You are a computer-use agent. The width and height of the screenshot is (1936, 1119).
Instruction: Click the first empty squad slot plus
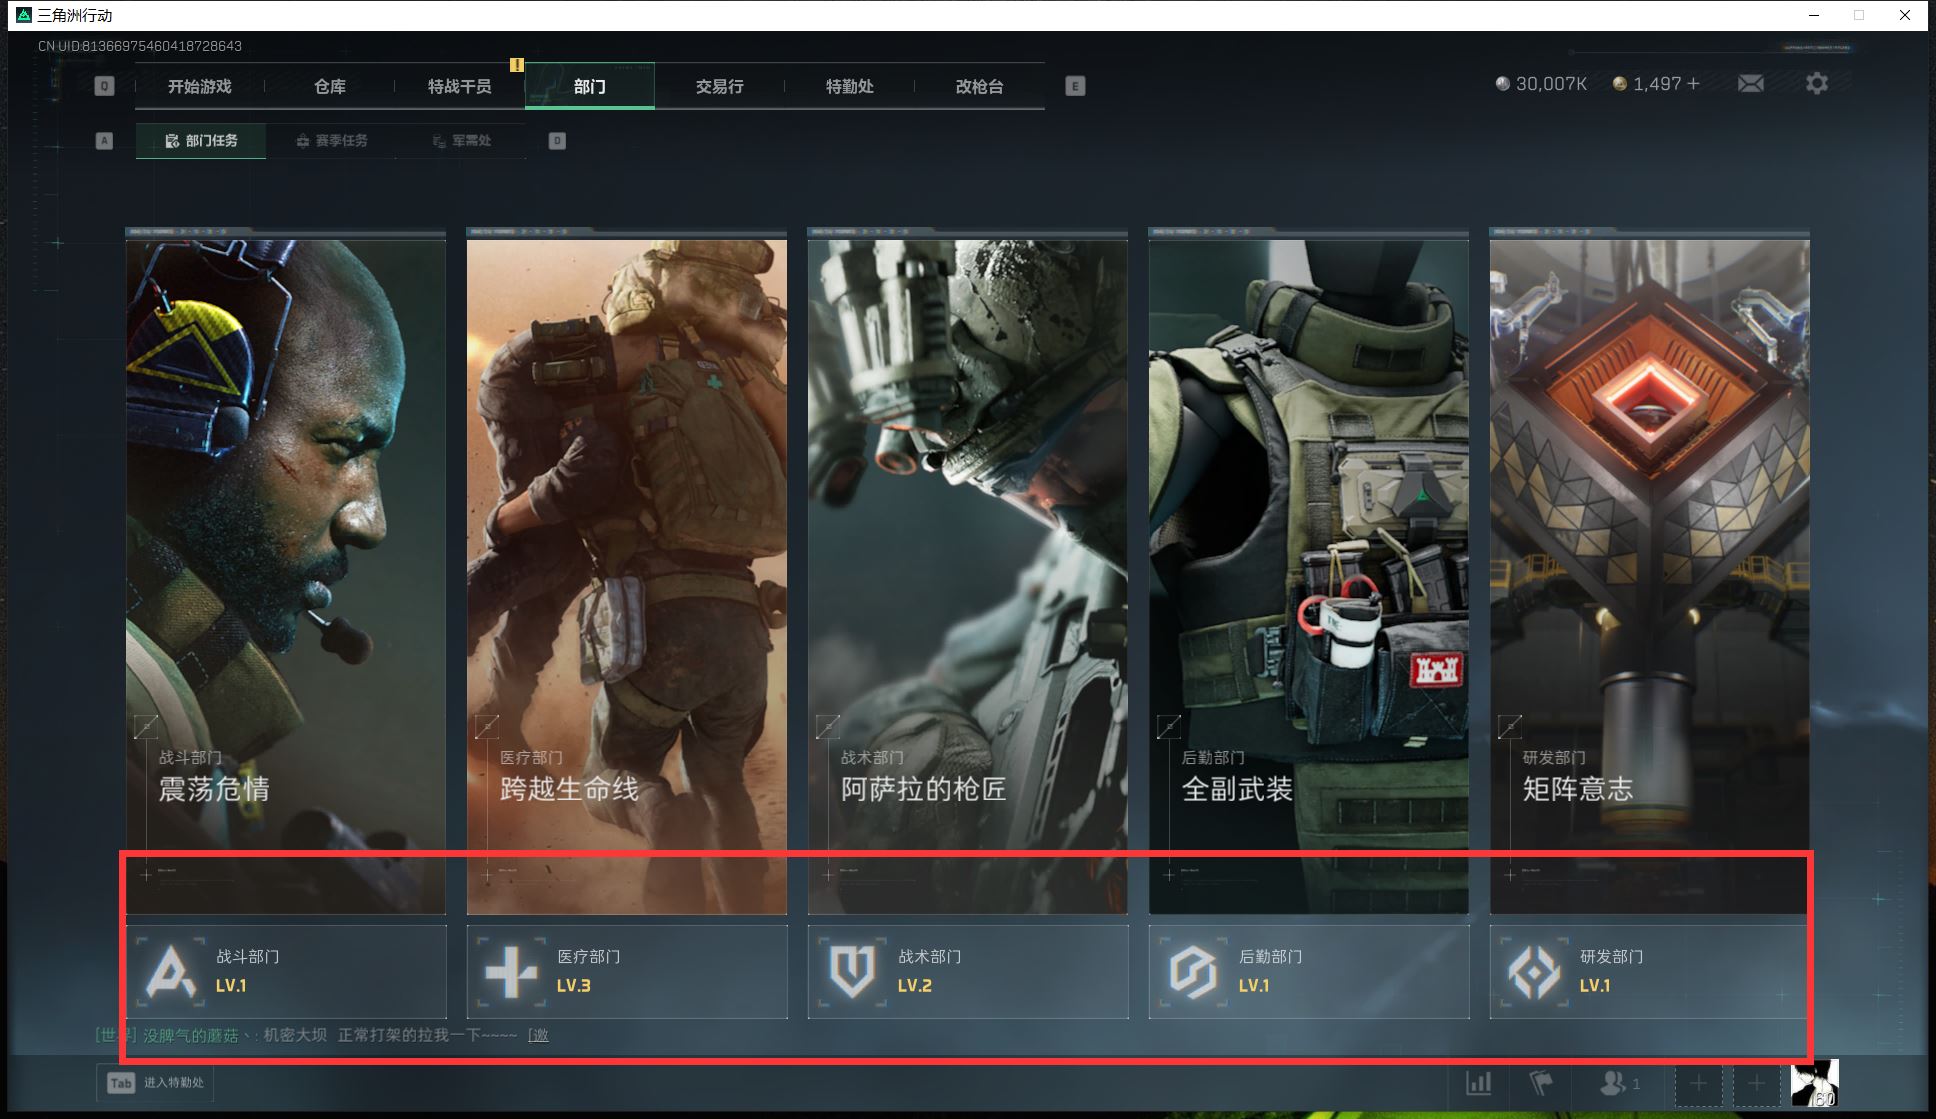(x=1698, y=1083)
